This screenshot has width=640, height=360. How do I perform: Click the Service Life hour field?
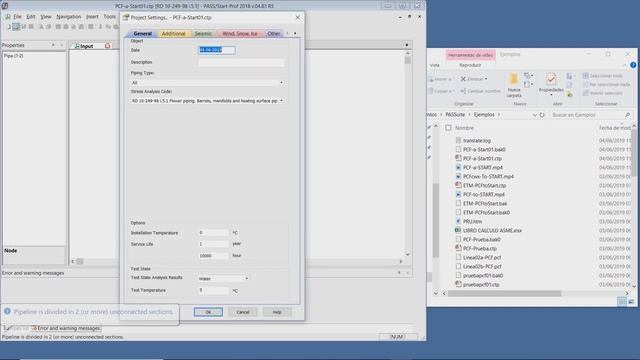click(213, 256)
